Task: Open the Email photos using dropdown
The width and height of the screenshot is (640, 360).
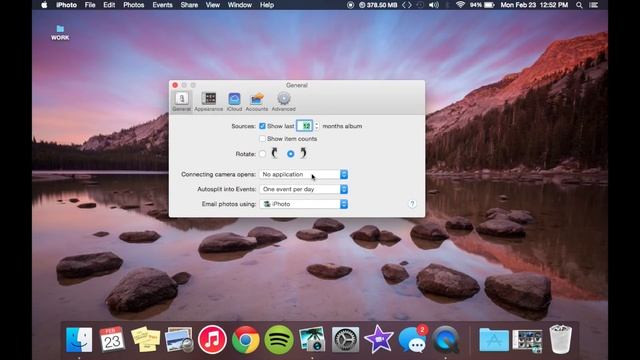Action: (x=304, y=204)
